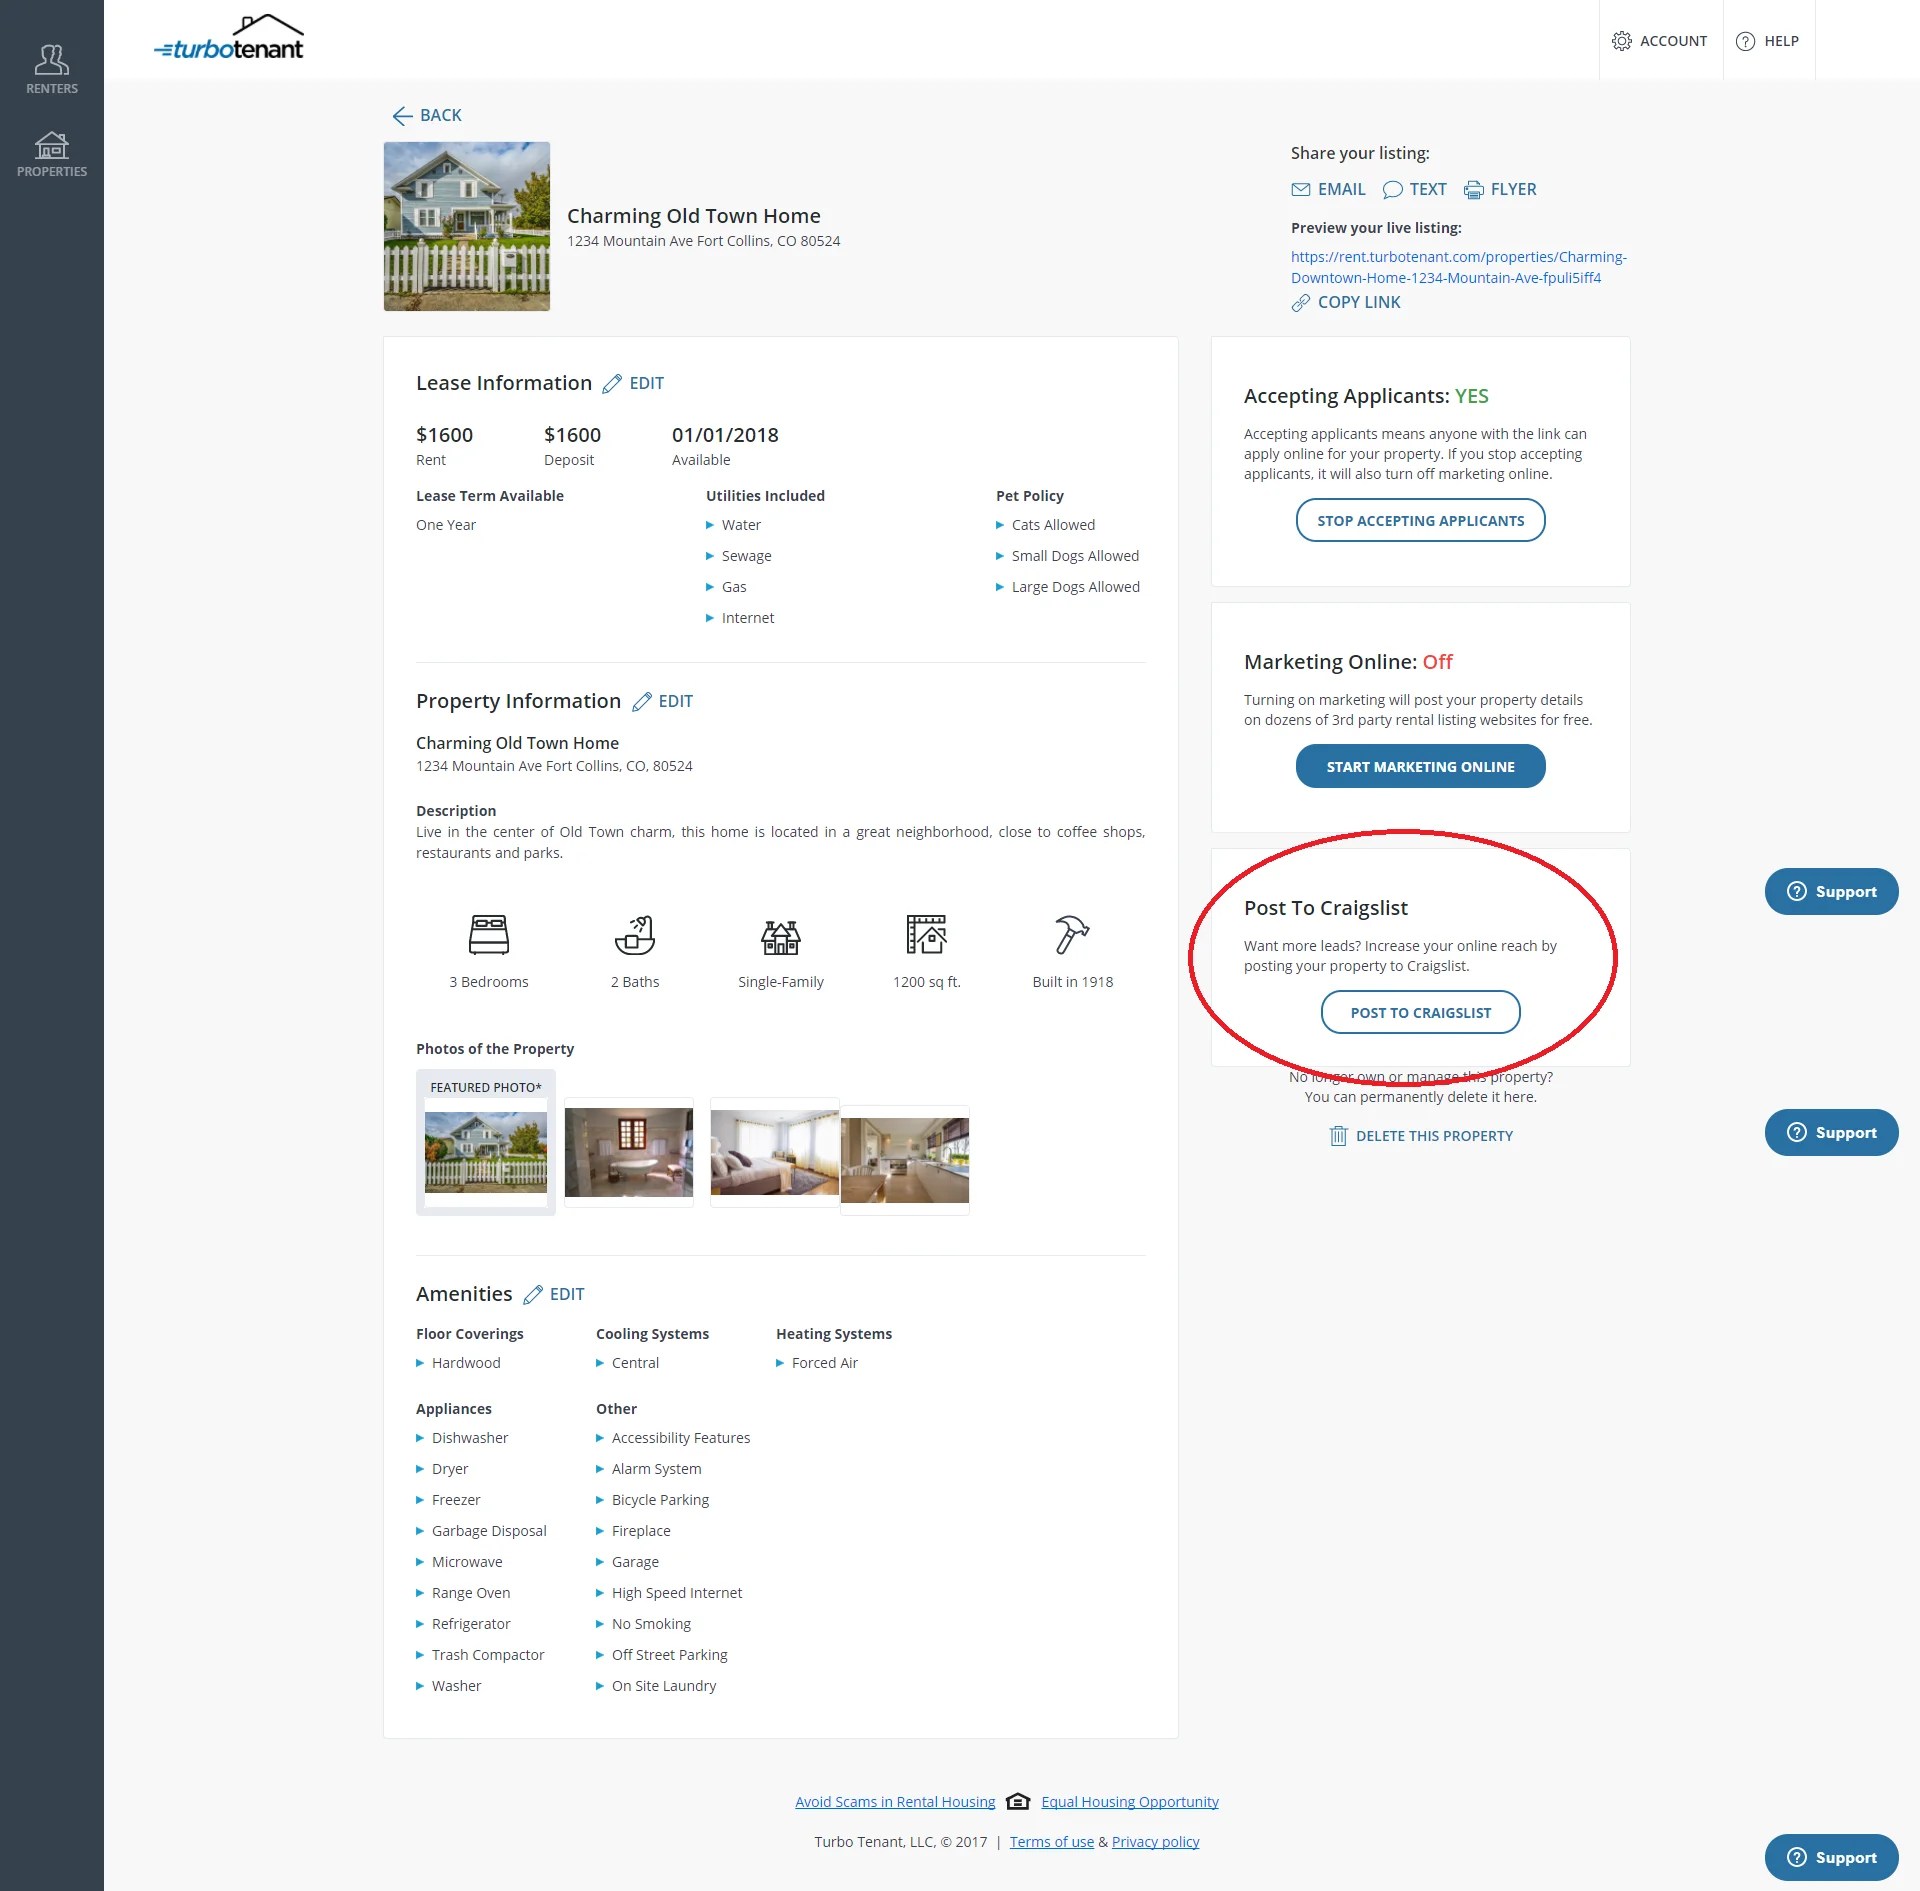Open the Terms of use link
The height and width of the screenshot is (1891, 1920).
coord(1051,1842)
